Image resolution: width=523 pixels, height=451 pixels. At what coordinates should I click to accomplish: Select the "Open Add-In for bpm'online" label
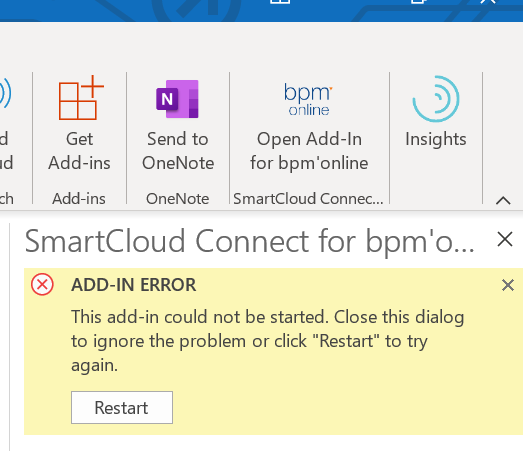tap(309, 151)
